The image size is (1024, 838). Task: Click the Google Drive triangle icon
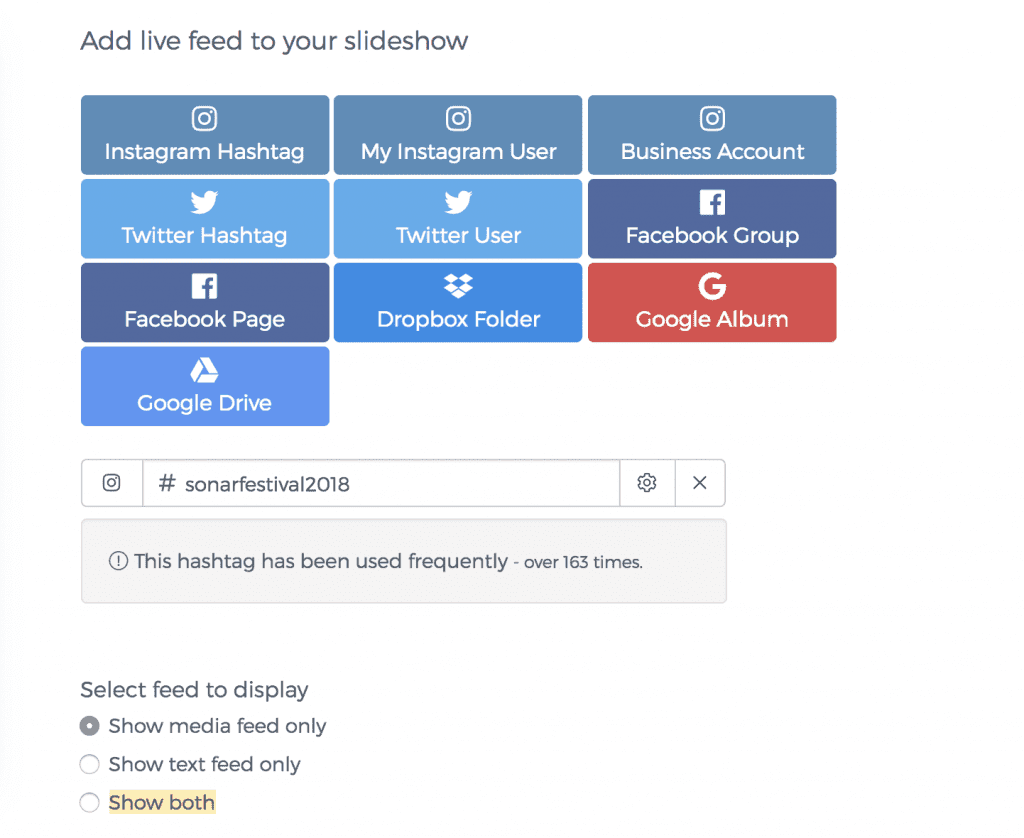coord(204,371)
